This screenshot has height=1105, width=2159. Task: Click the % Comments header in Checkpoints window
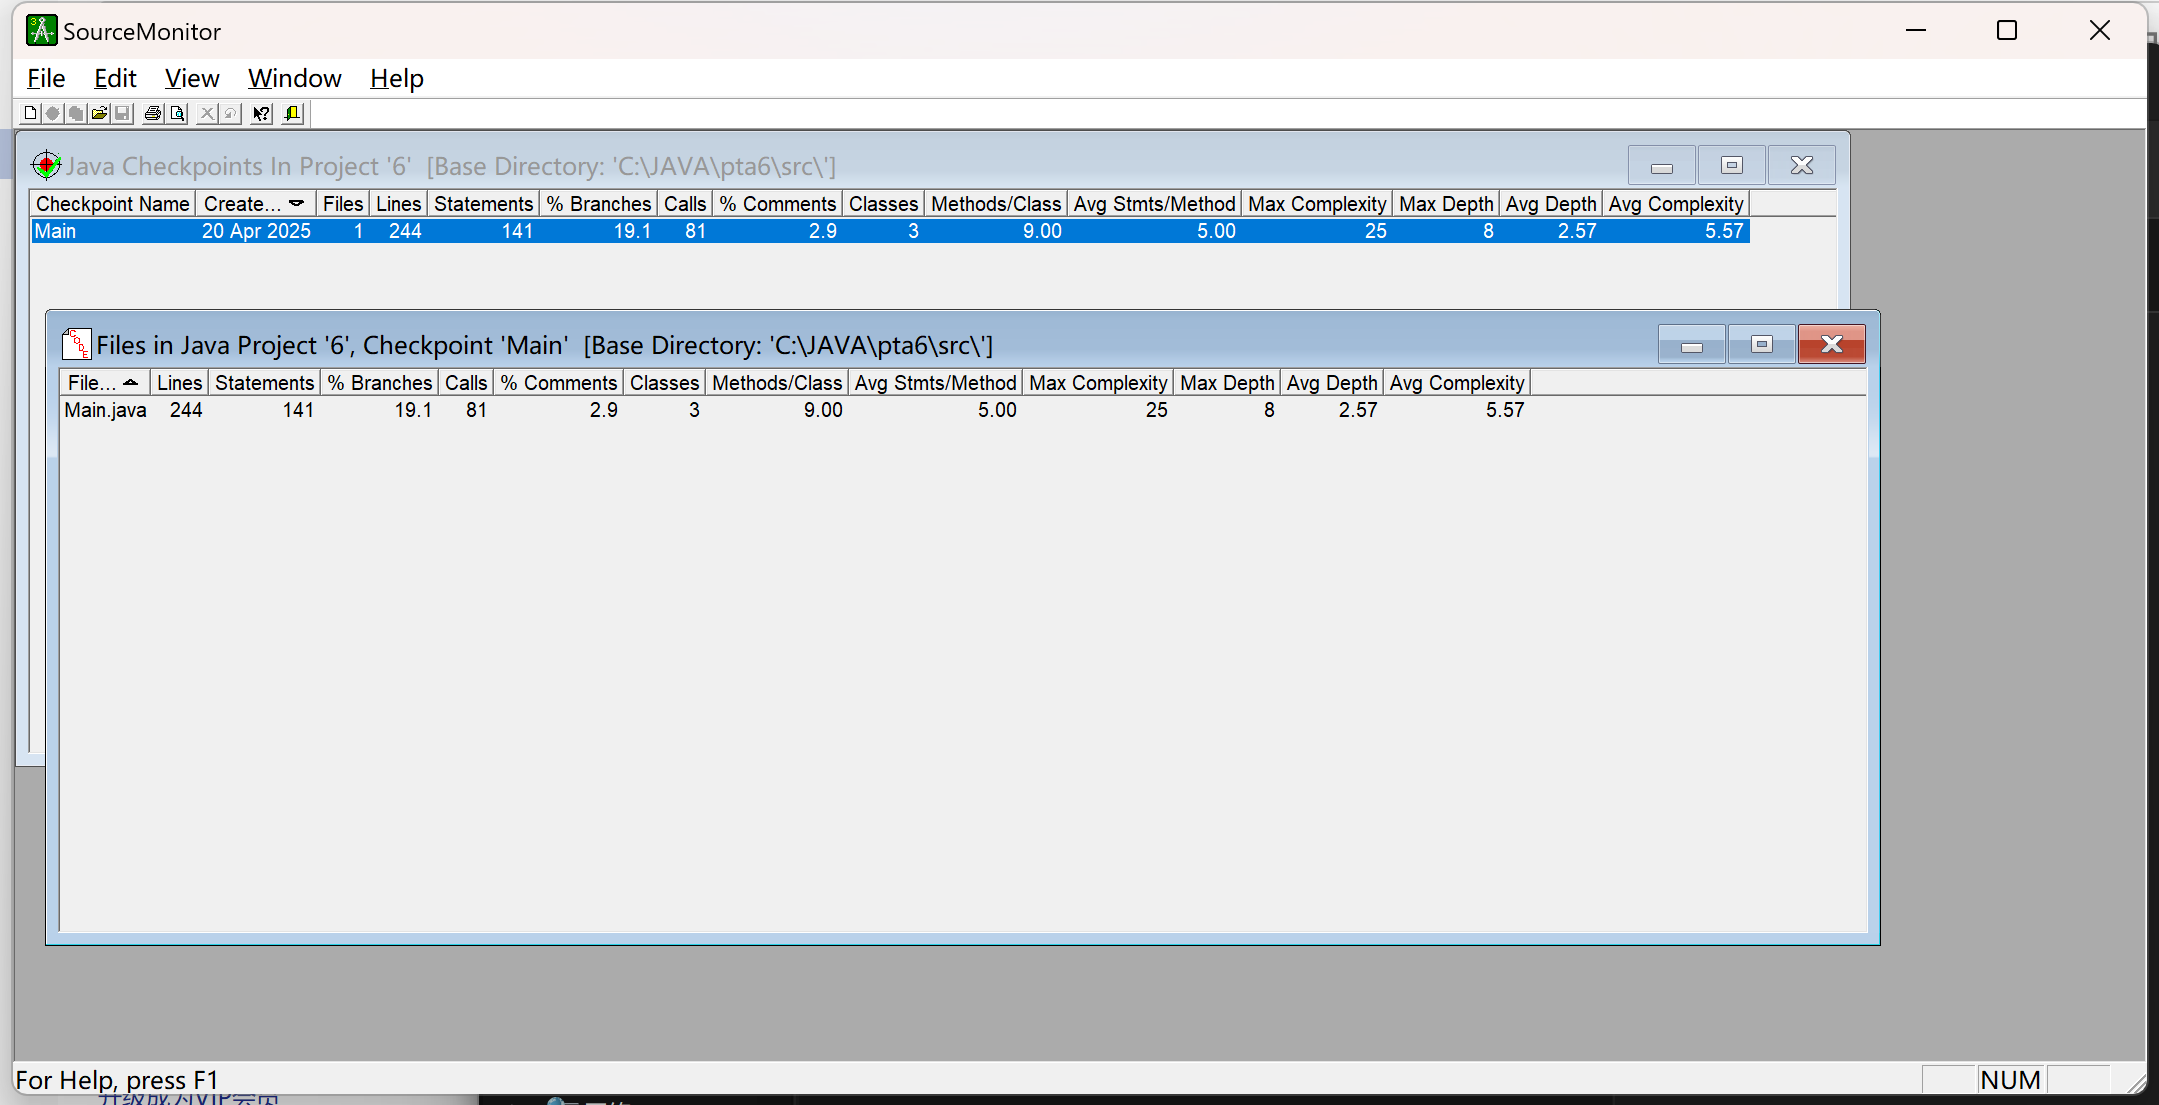(777, 204)
